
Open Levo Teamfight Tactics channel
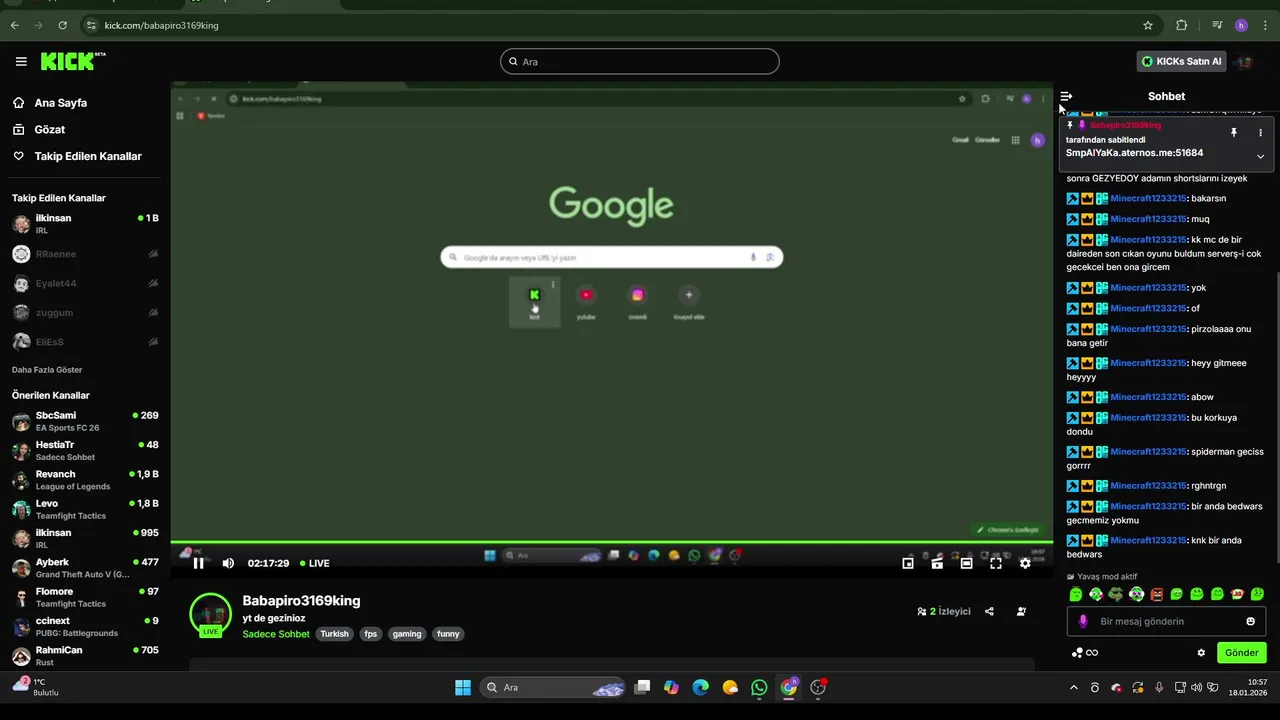point(85,509)
